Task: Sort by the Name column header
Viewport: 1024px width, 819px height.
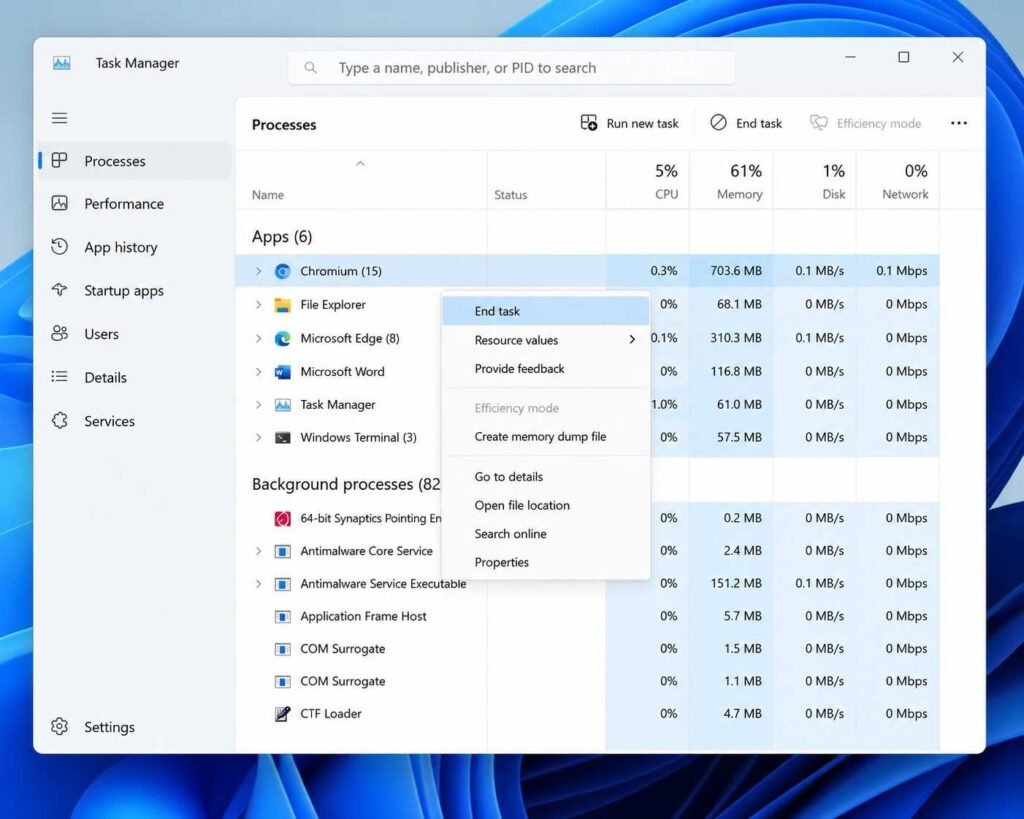Action: pos(360,181)
